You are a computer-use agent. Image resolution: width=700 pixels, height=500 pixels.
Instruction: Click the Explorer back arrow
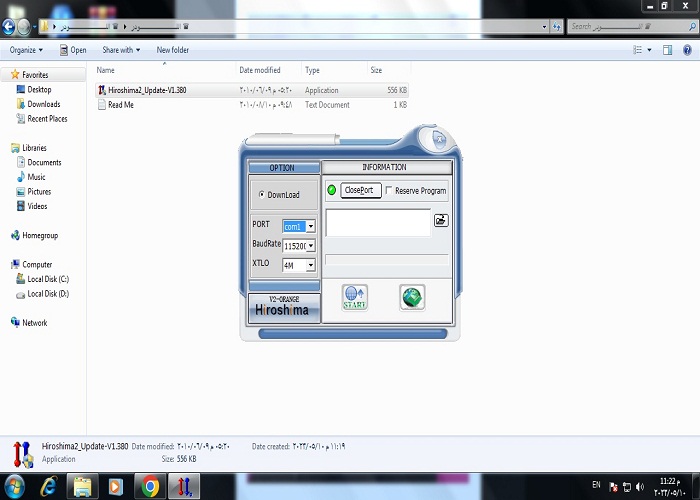click(x=8, y=27)
